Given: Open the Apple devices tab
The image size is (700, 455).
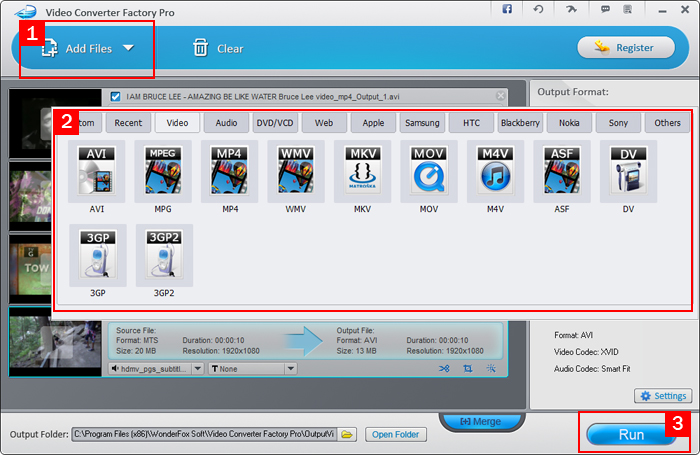Looking at the screenshot, I should [x=373, y=123].
